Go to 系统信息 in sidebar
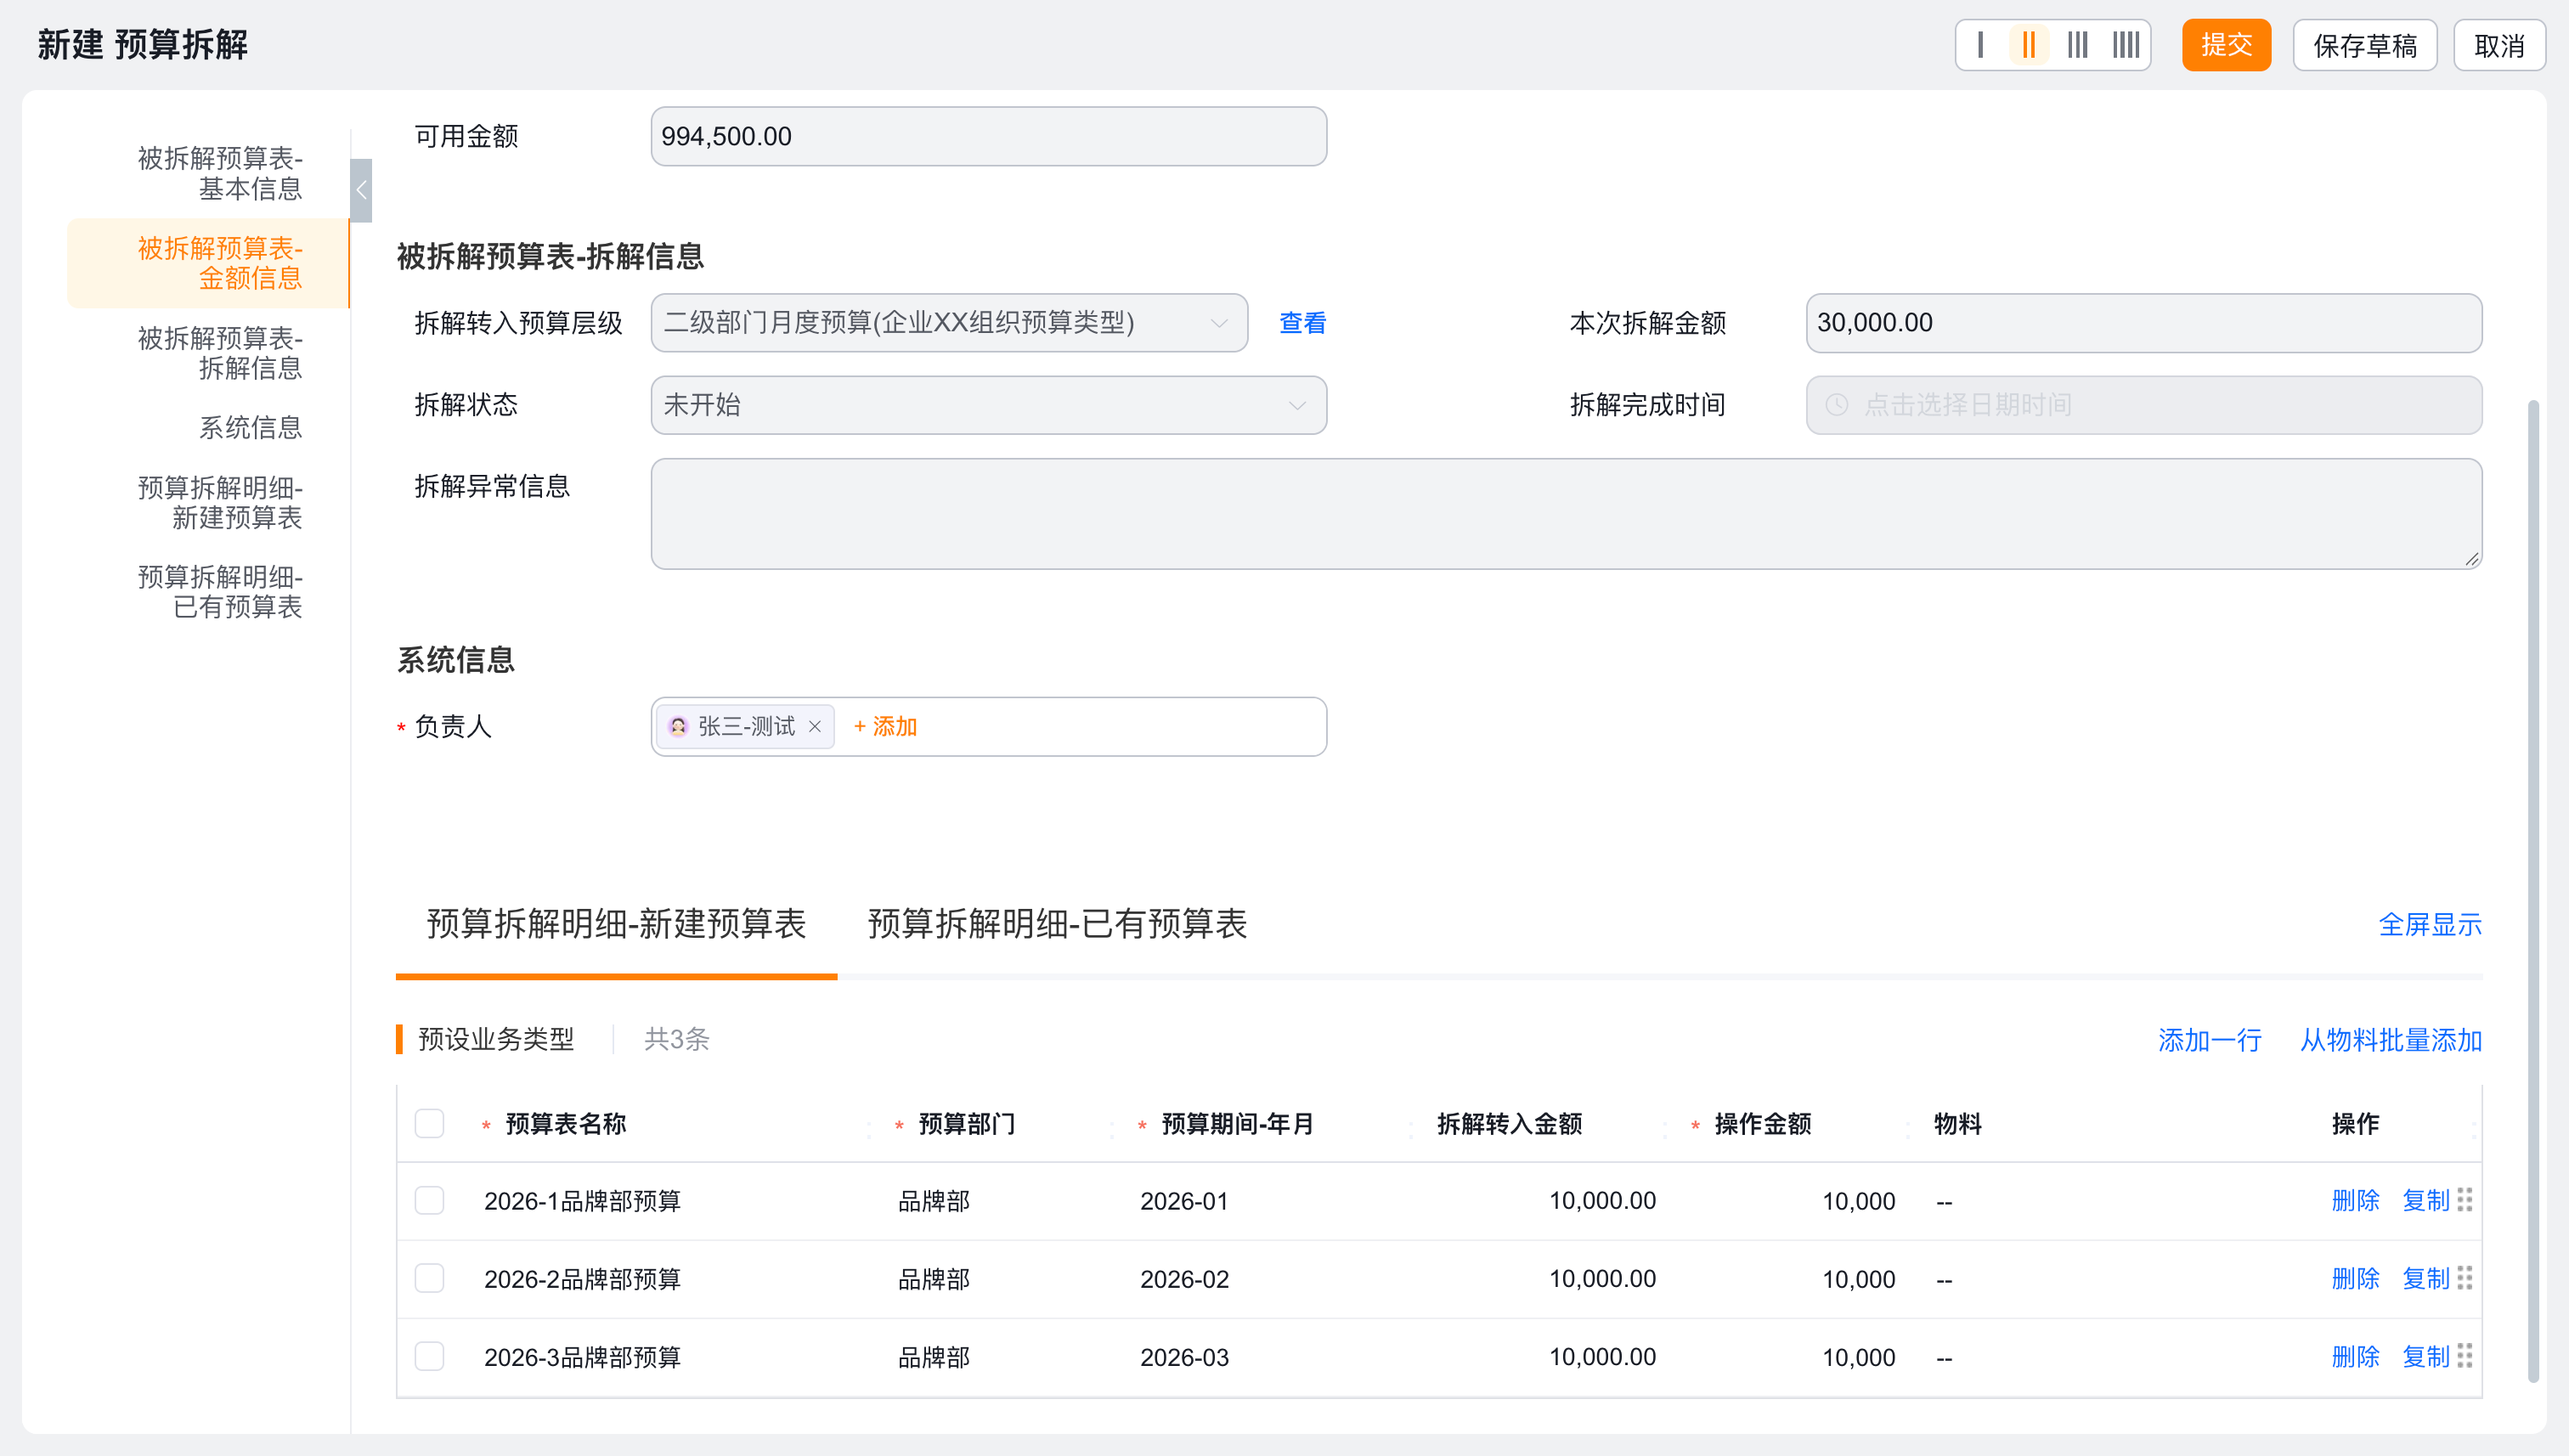The height and width of the screenshot is (1456, 2569). tap(250, 428)
